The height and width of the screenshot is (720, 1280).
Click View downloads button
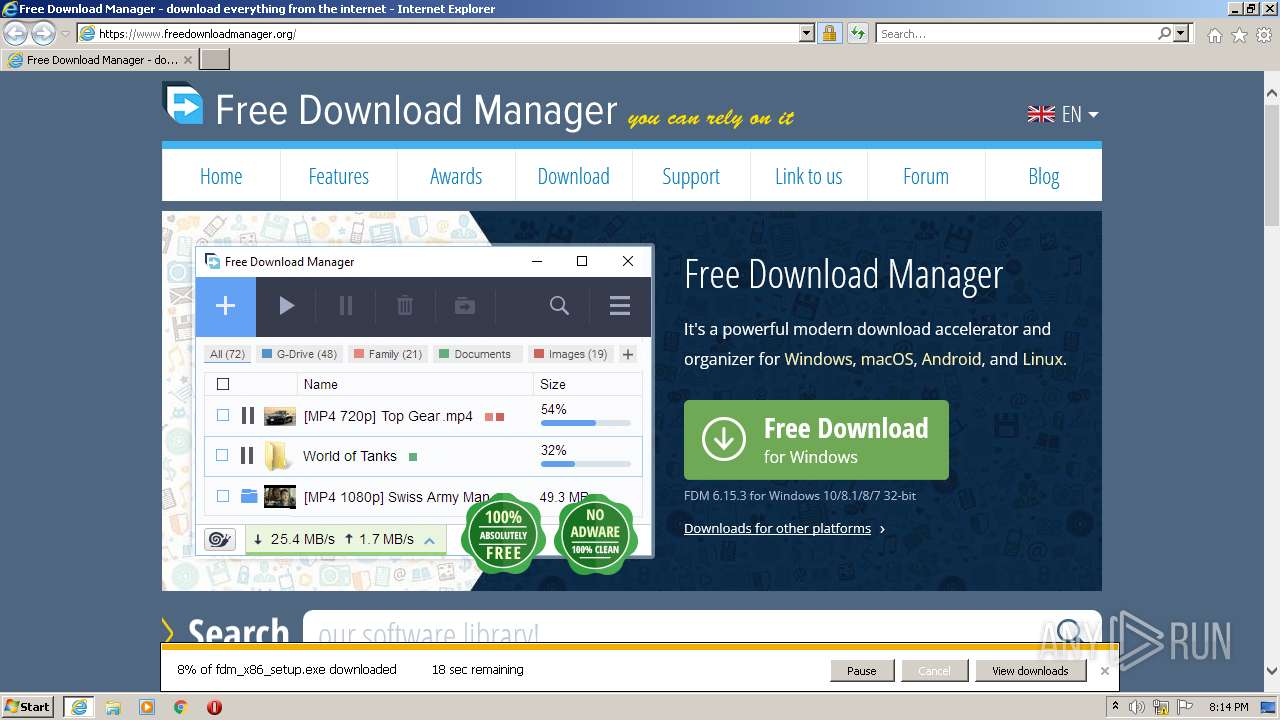[1030, 671]
